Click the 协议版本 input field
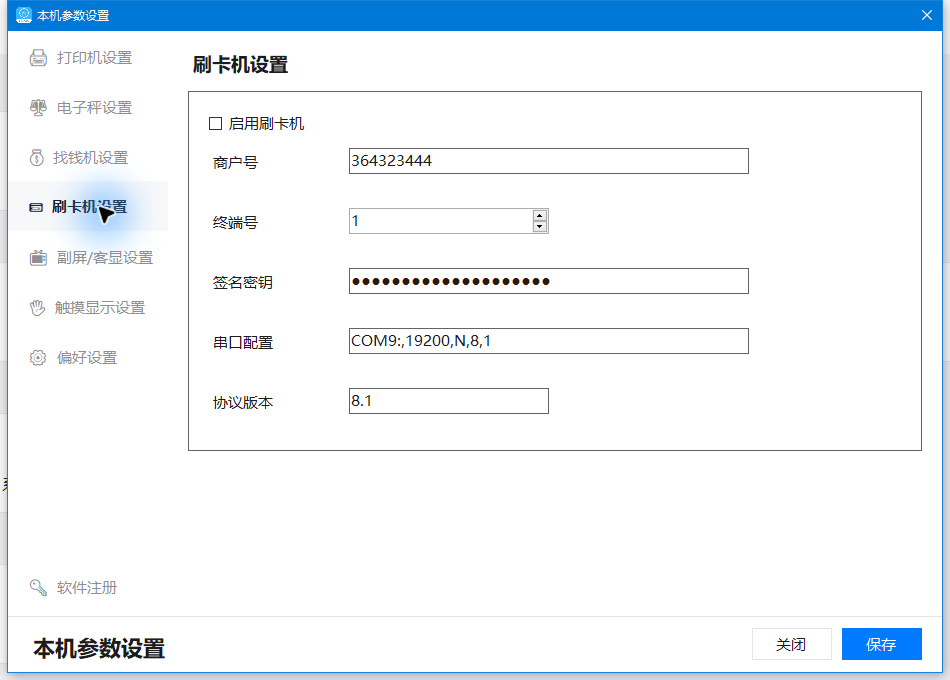 click(x=448, y=401)
